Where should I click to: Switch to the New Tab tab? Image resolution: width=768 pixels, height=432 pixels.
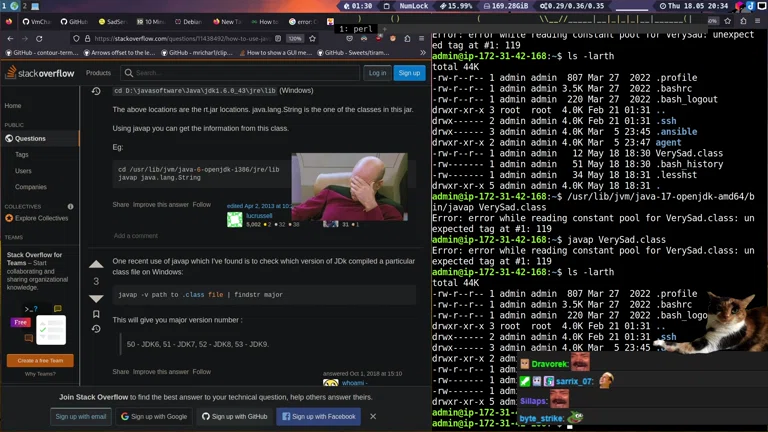coord(227,22)
